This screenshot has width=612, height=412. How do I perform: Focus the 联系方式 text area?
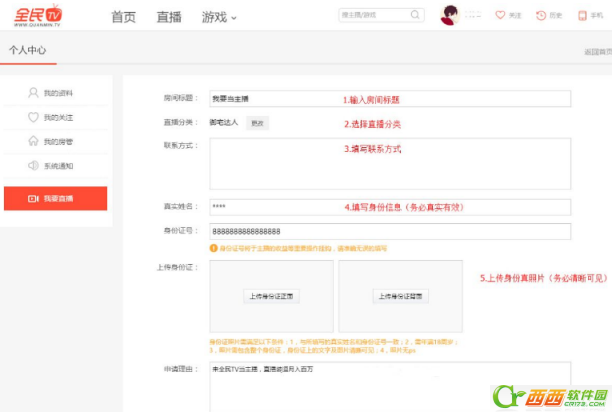(389, 163)
